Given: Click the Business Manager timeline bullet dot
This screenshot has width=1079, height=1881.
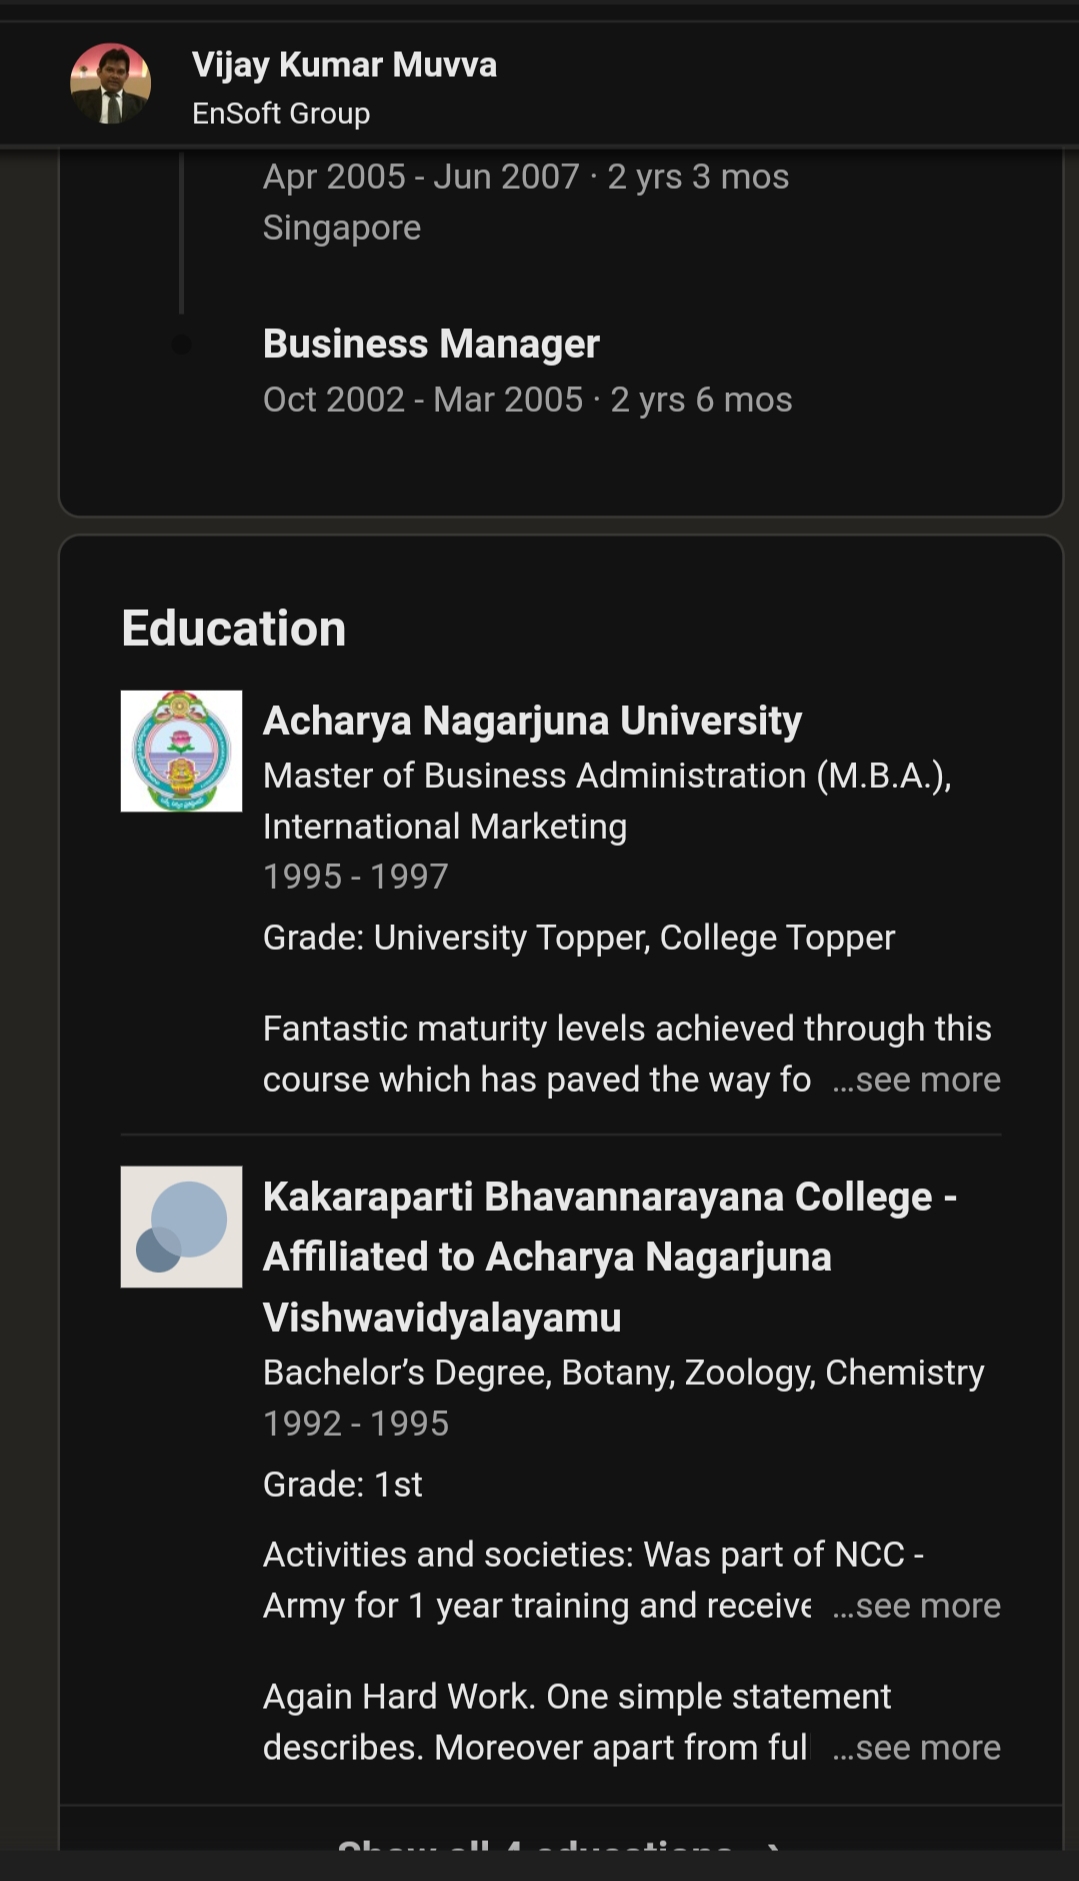Looking at the screenshot, I should point(181,345).
